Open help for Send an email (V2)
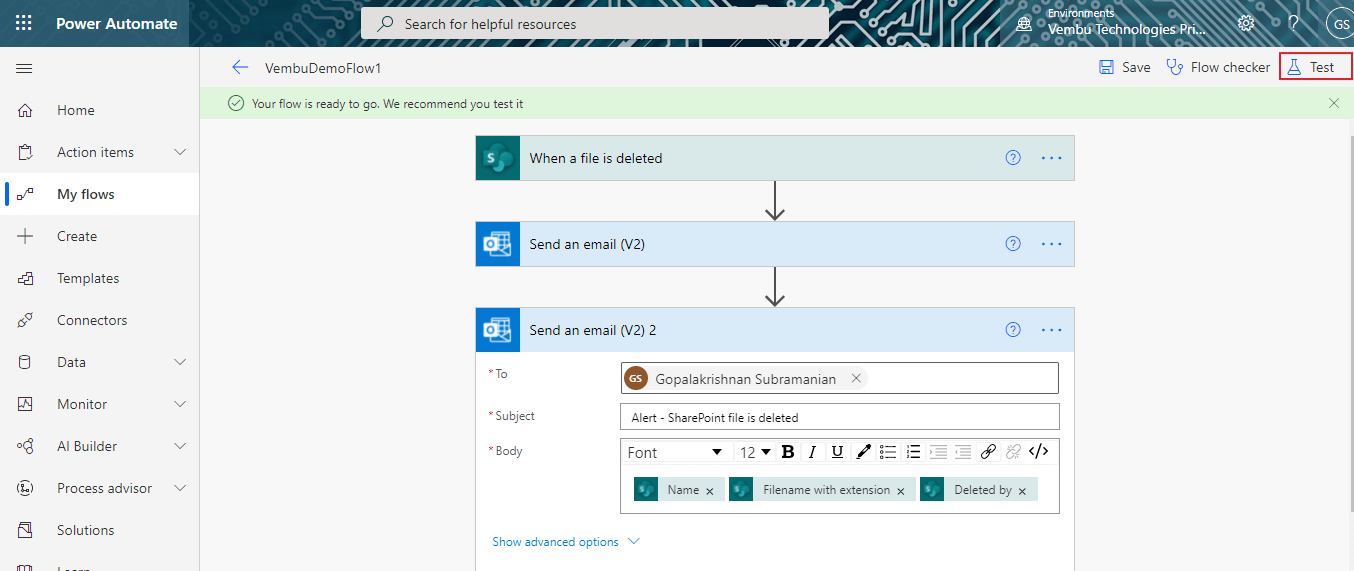1354x571 pixels. coord(1013,244)
